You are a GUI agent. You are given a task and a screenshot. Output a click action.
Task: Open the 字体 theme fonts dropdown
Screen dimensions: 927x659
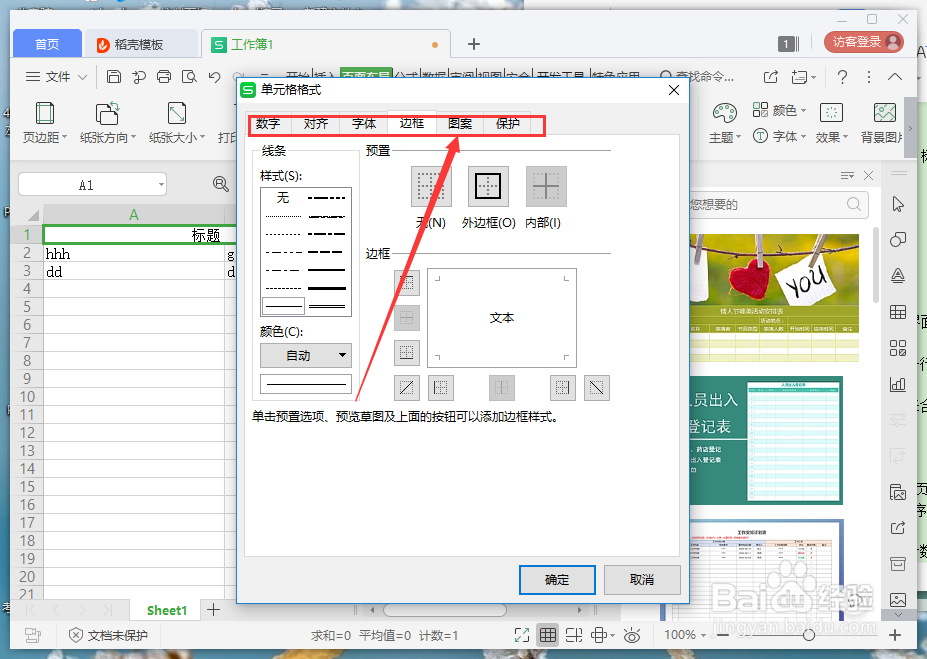780,137
